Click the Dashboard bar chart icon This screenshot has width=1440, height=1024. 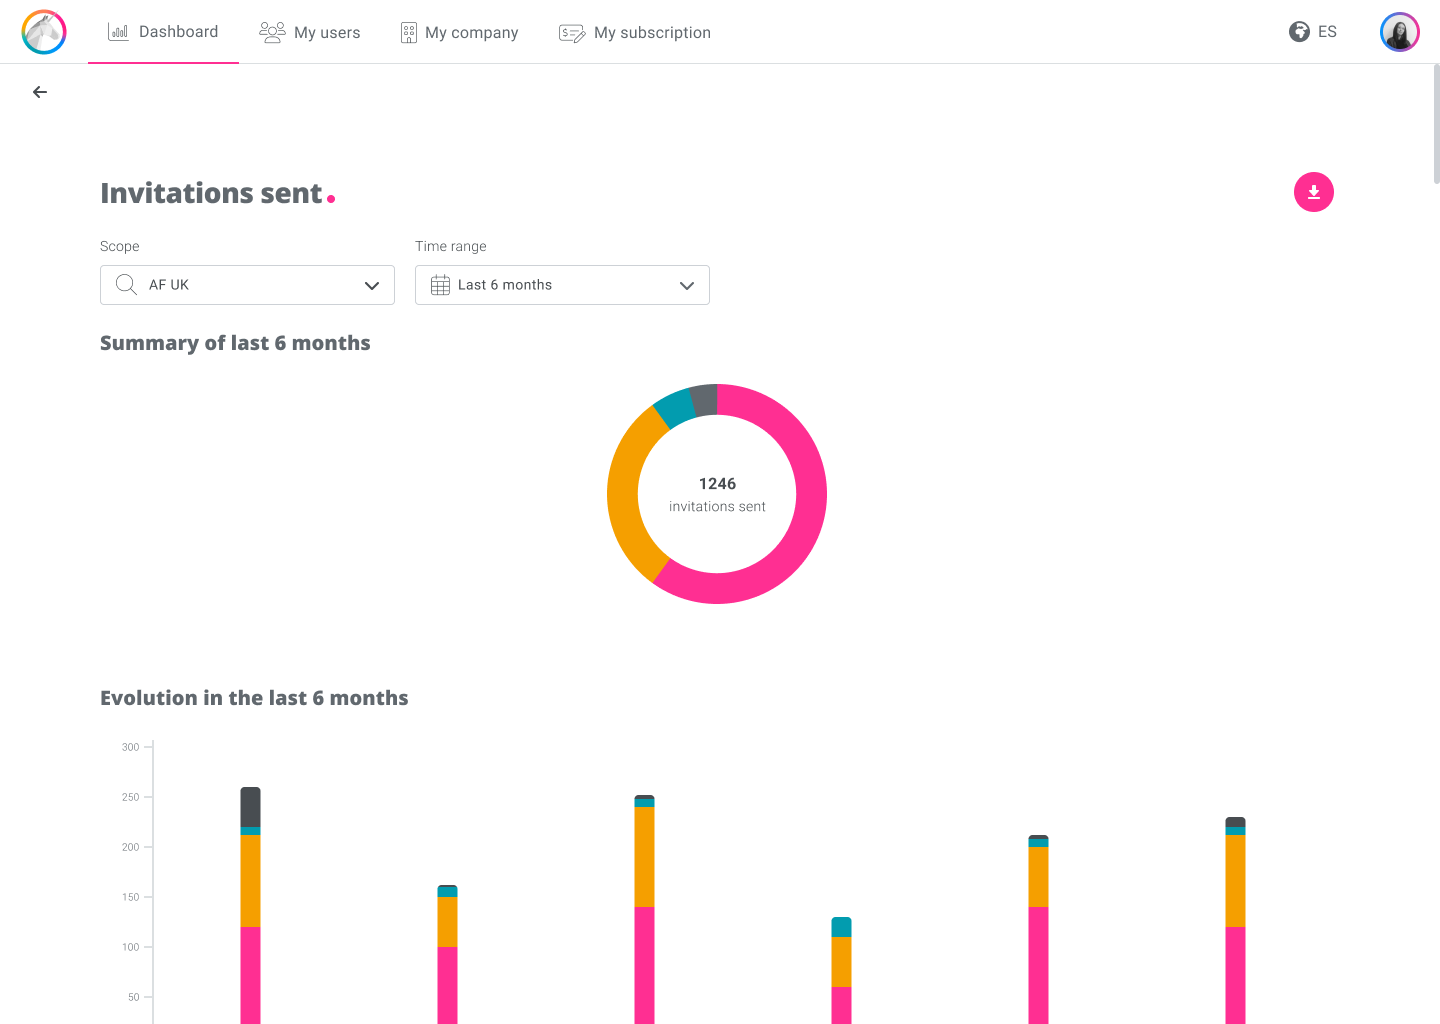(x=118, y=32)
